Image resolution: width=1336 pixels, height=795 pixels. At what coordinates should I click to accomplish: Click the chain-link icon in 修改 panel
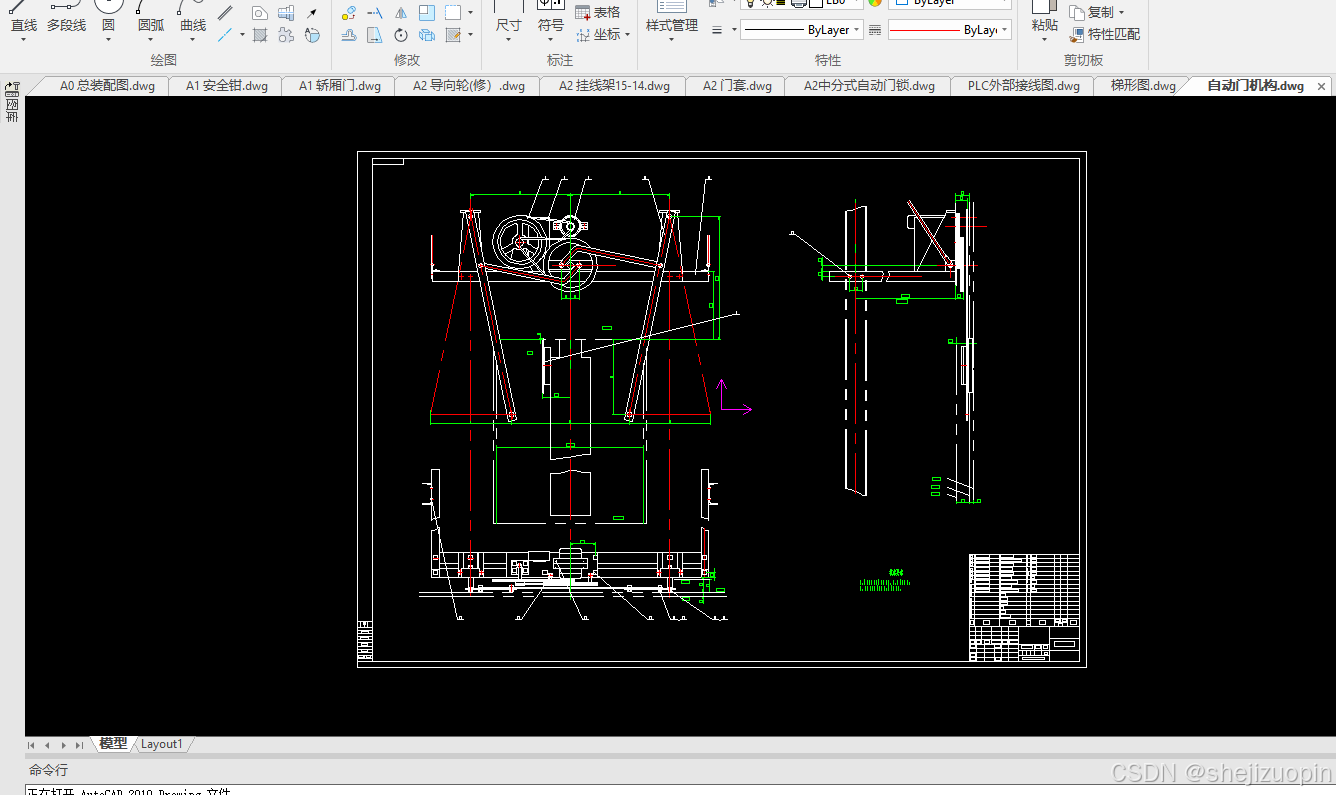tap(349, 13)
